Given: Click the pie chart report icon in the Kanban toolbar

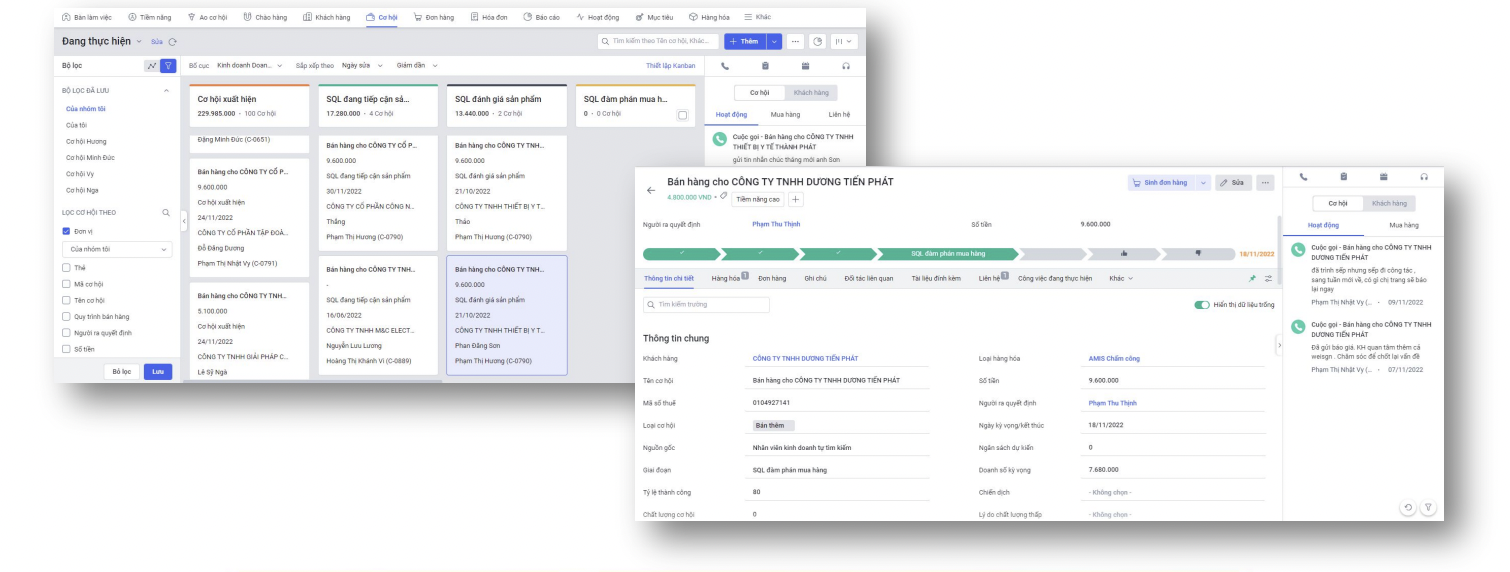Looking at the screenshot, I should click(817, 41).
